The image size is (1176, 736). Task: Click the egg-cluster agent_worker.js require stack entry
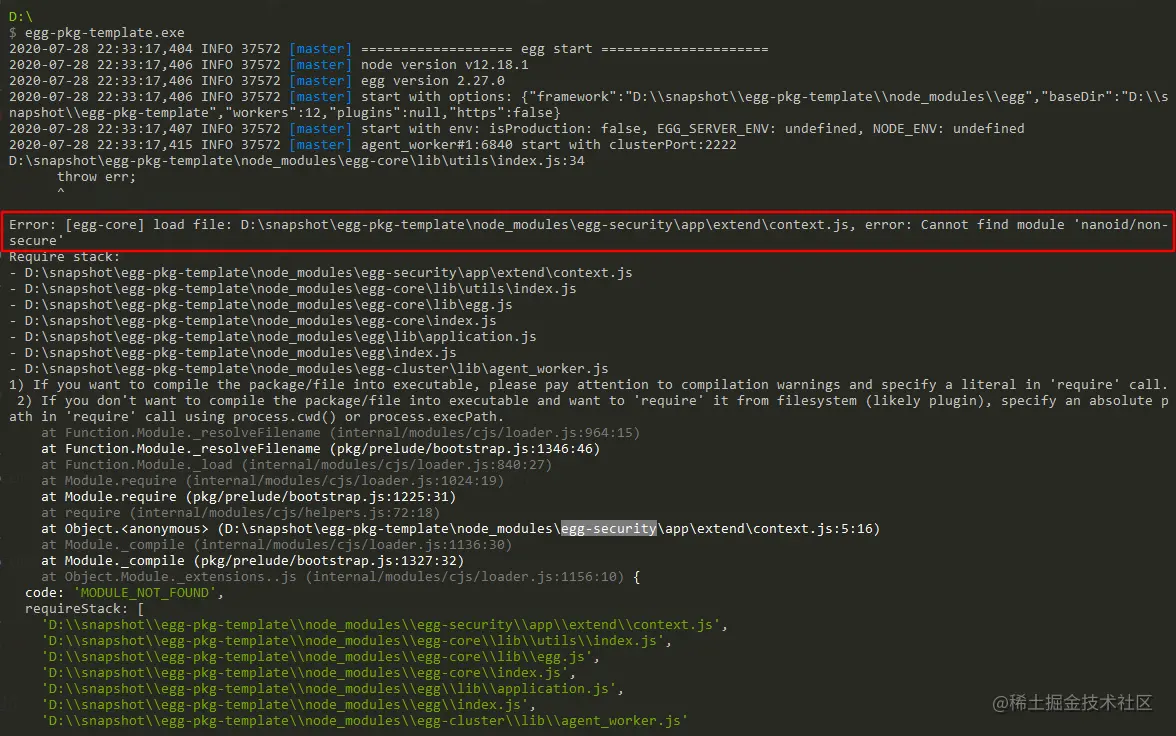tap(308, 368)
